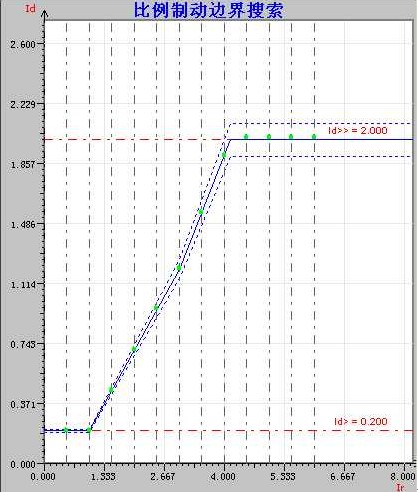The image size is (418, 492).
Task: Click the Id vertical axis label
Action: (30, 9)
